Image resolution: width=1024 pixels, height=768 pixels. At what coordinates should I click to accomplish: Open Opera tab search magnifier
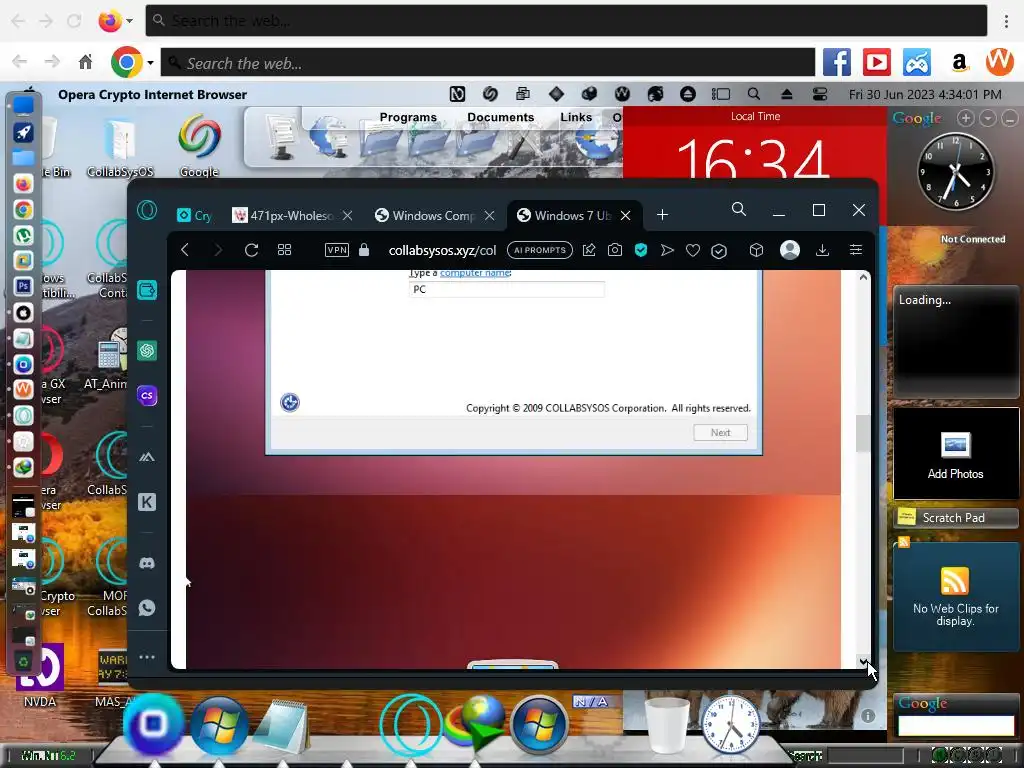[739, 209]
